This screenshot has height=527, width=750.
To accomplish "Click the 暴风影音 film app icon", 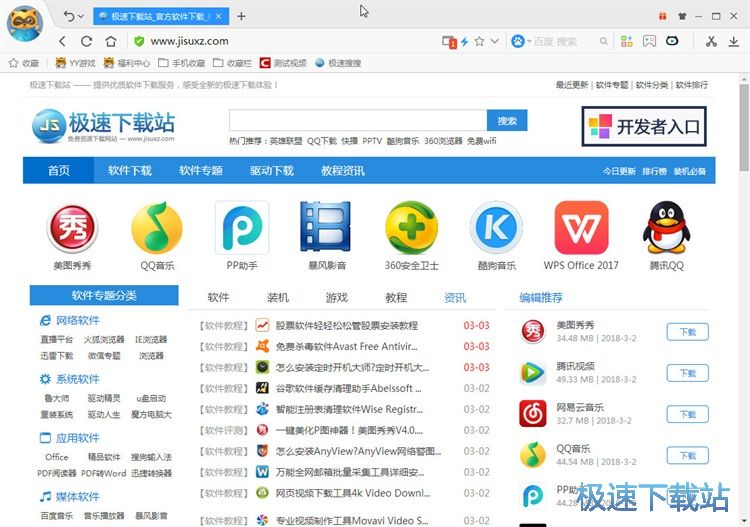I will point(327,227).
